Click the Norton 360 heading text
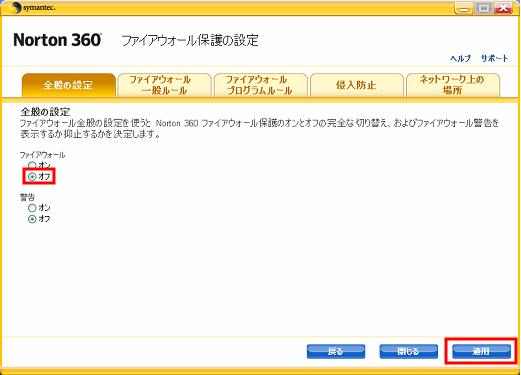Viewport: 521px width, 375px height. point(57,40)
